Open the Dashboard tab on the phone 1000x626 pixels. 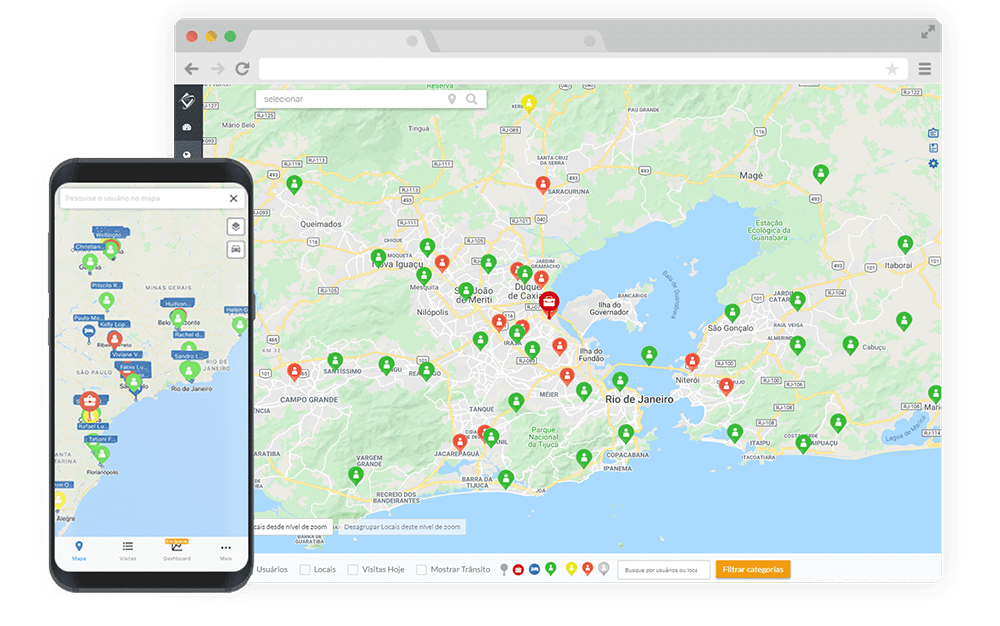(177, 551)
